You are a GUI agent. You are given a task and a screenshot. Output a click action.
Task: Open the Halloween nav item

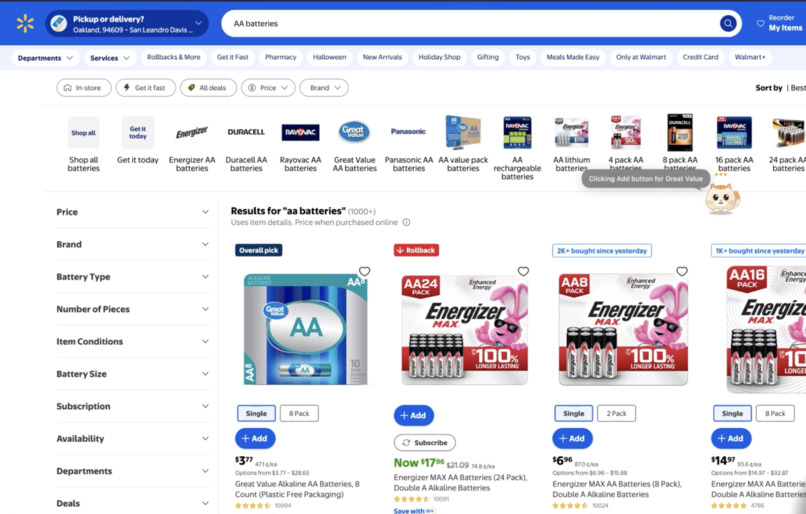[x=329, y=57]
